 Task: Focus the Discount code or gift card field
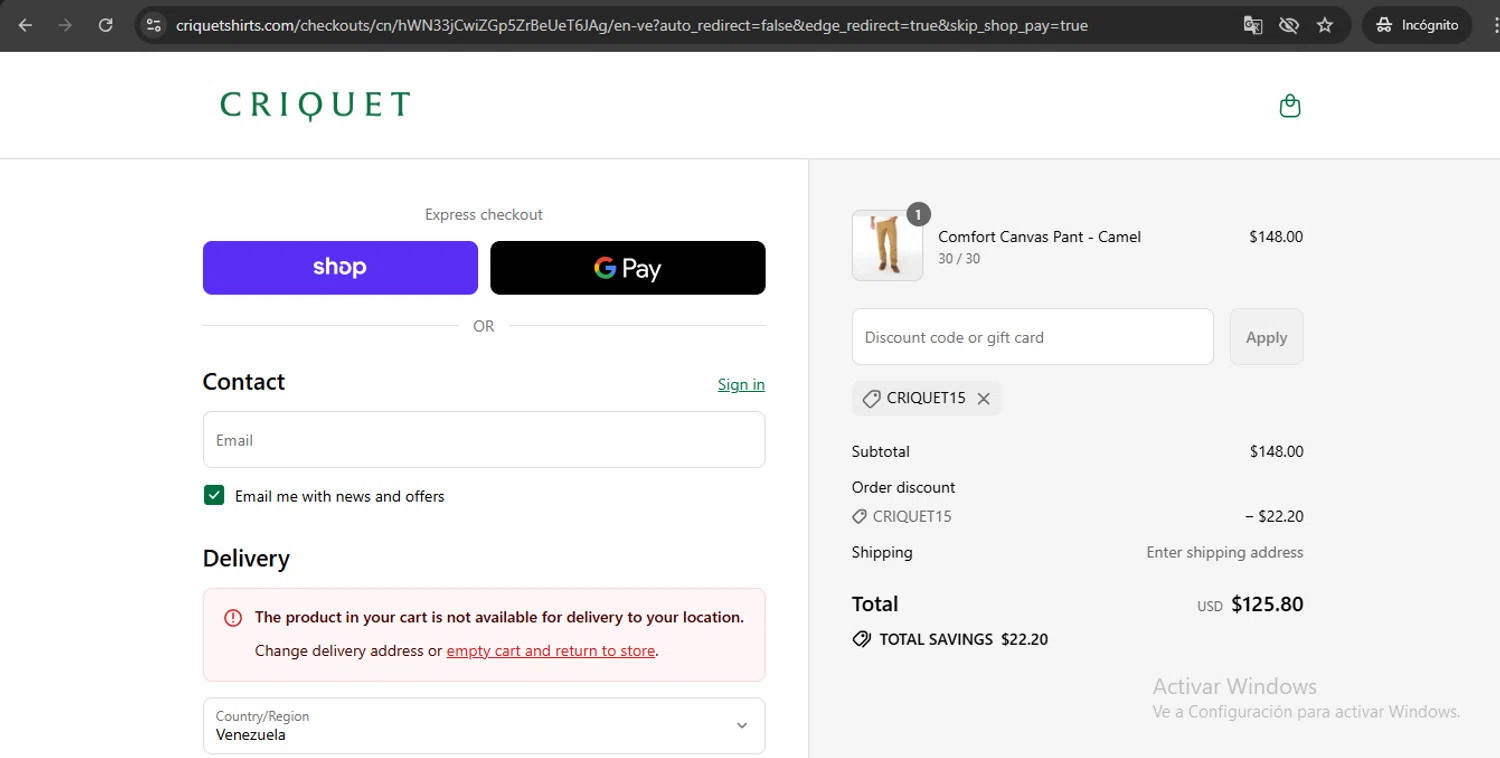coord(1032,337)
